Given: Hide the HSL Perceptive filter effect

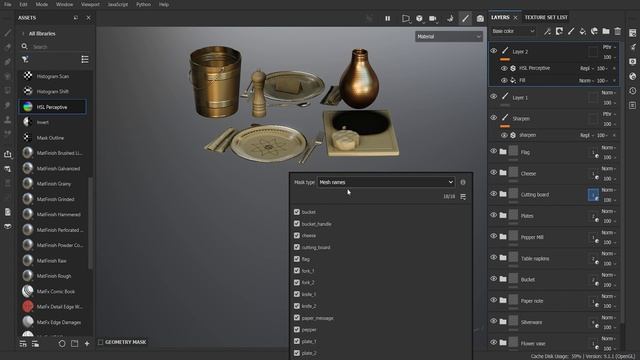Looking at the screenshot, I should pos(504,68).
